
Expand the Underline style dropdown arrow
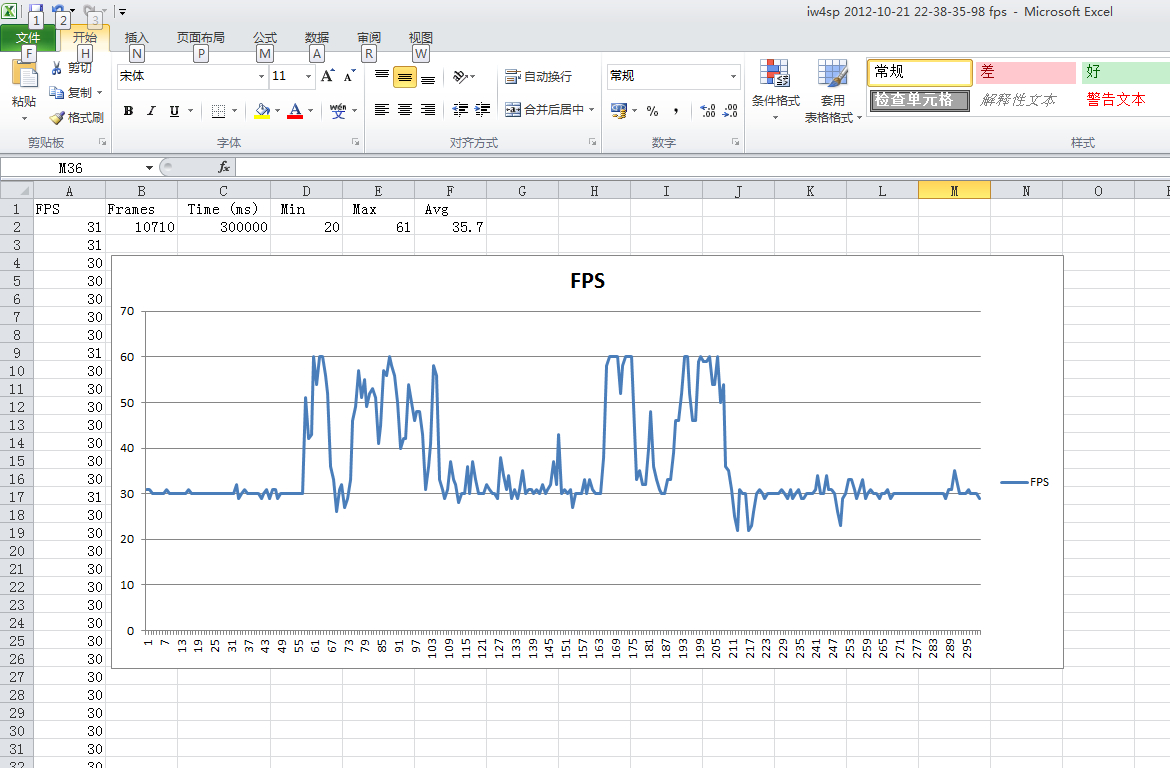[x=191, y=110]
